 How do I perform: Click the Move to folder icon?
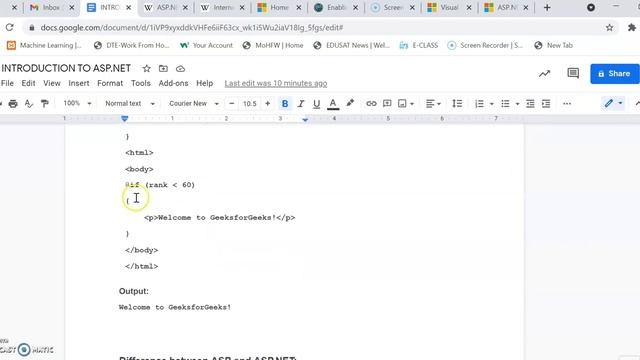(163, 69)
